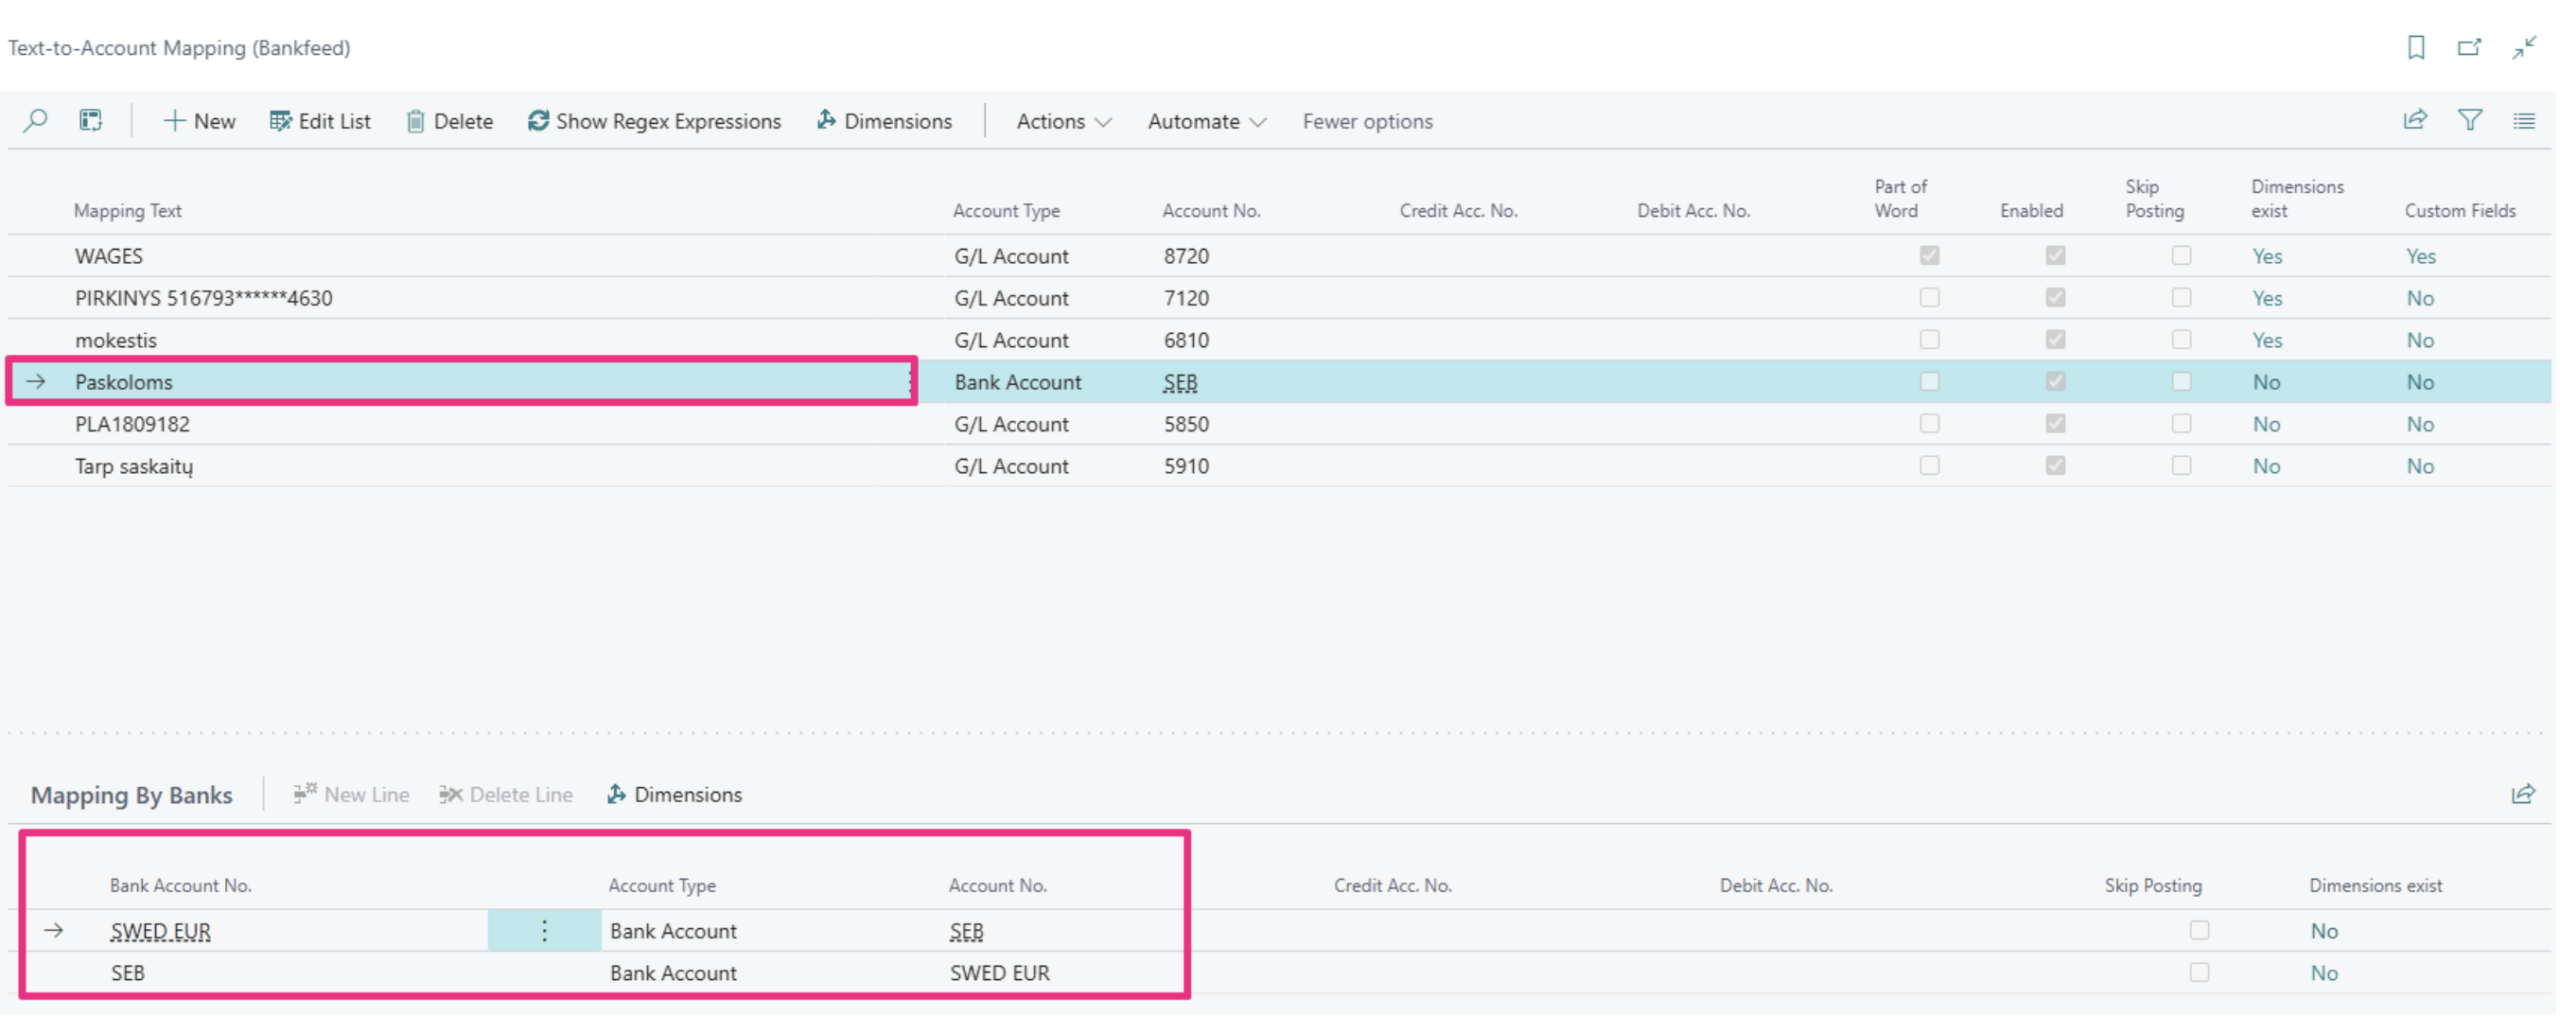The width and height of the screenshot is (2560, 1016).
Task: Open Custom Fields Yes link for WAGES
Action: [2420, 256]
